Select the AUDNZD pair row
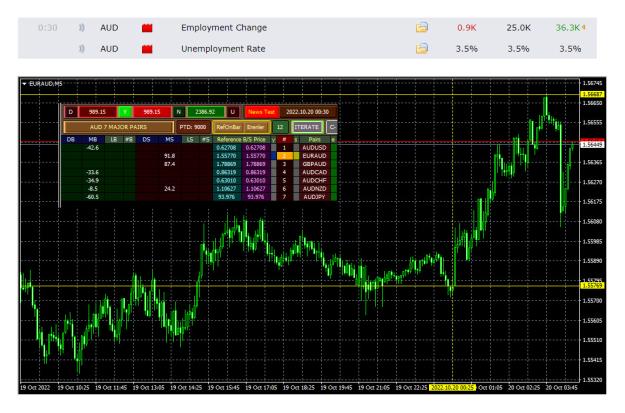The height and width of the screenshot is (413, 625). point(314,189)
